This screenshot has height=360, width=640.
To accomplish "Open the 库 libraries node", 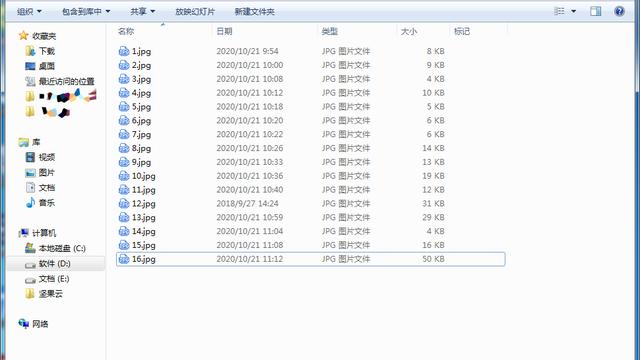I will 36,142.
